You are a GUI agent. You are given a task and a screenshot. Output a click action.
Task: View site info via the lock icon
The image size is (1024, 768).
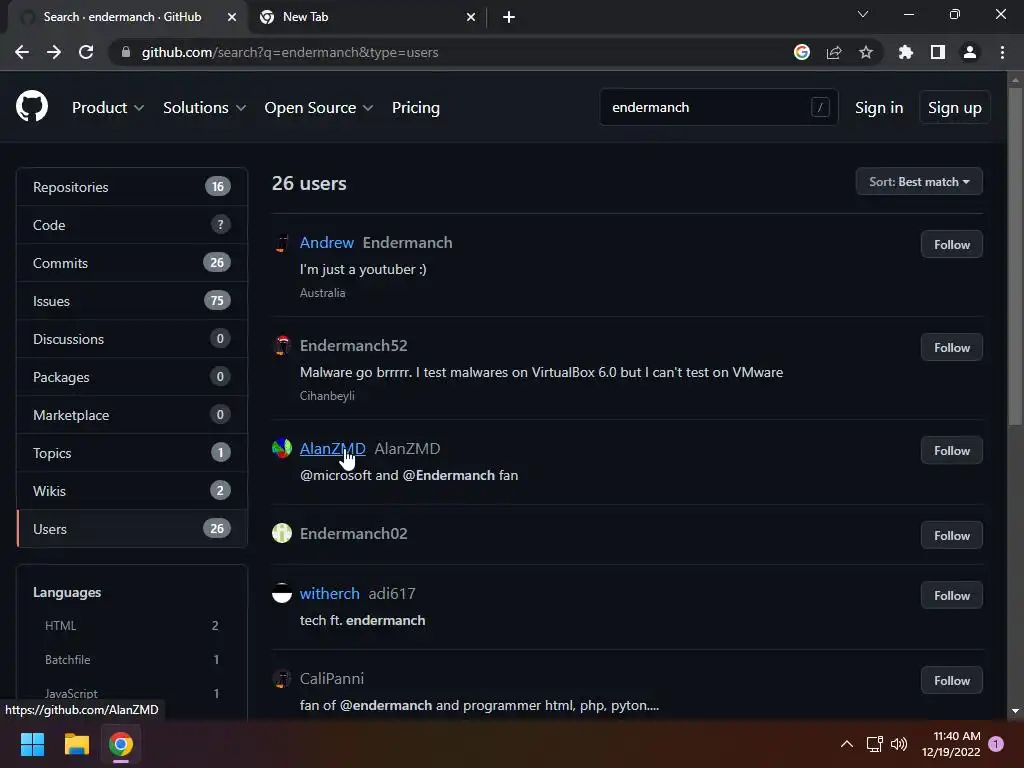126,52
